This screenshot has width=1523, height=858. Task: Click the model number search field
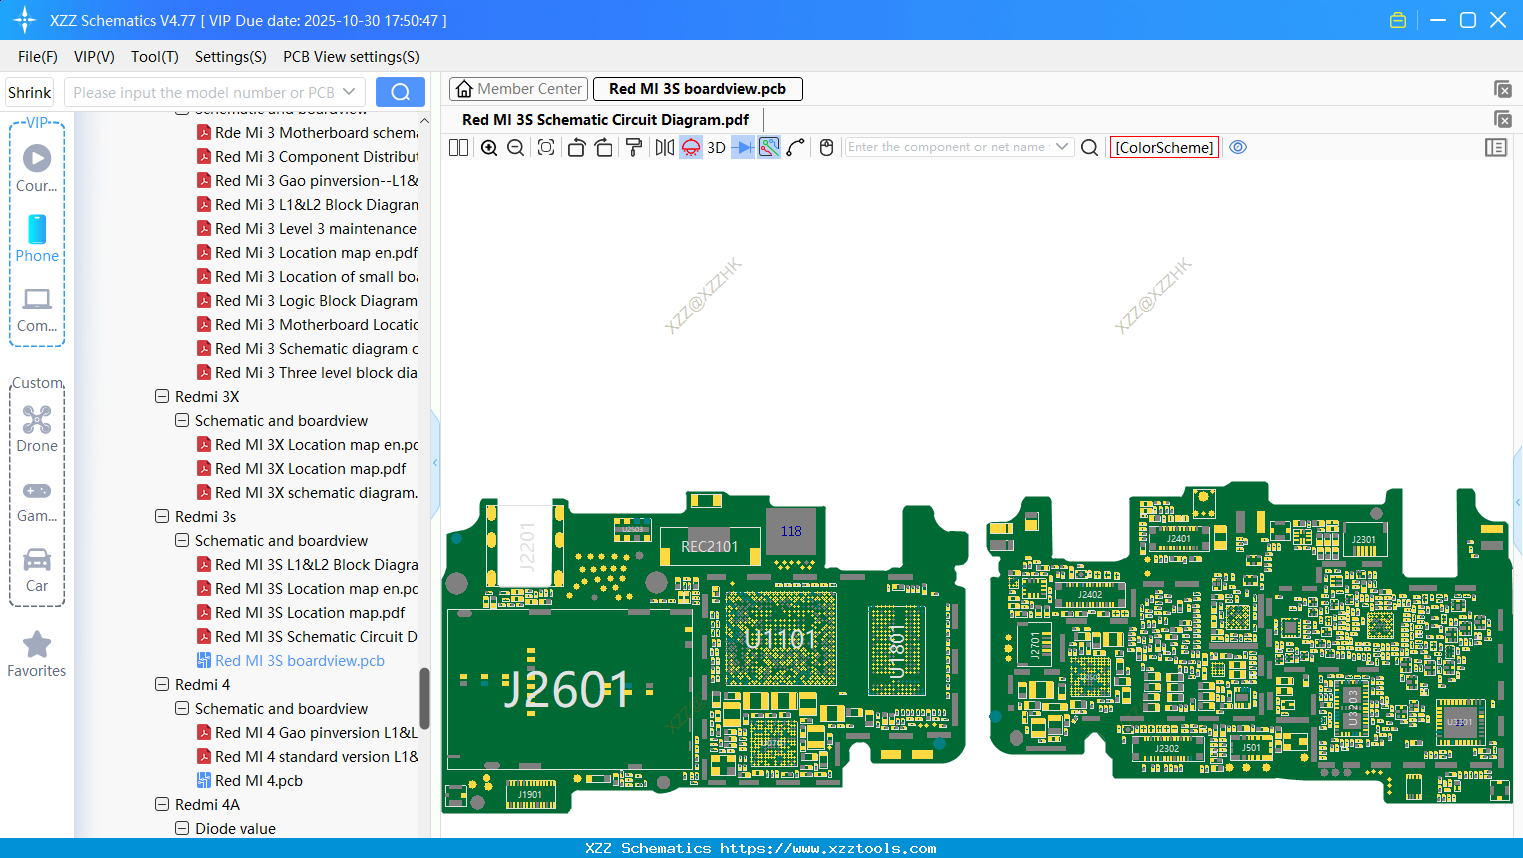[204, 92]
